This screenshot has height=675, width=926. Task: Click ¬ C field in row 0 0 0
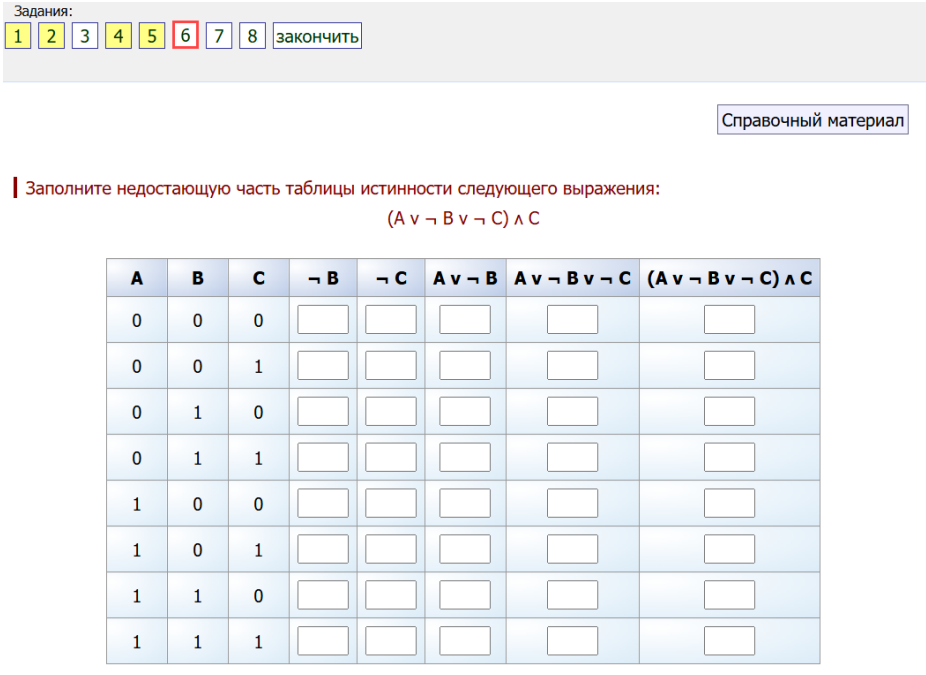pyautogui.click(x=391, y=320)
